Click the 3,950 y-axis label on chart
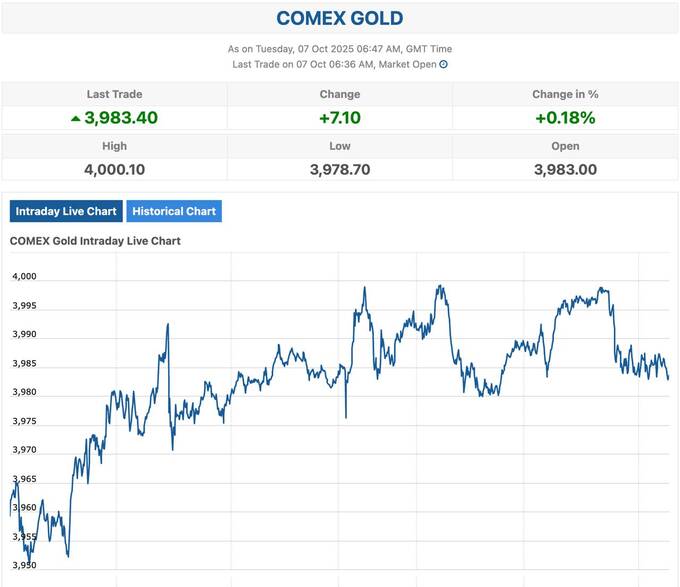 [24, 565]
